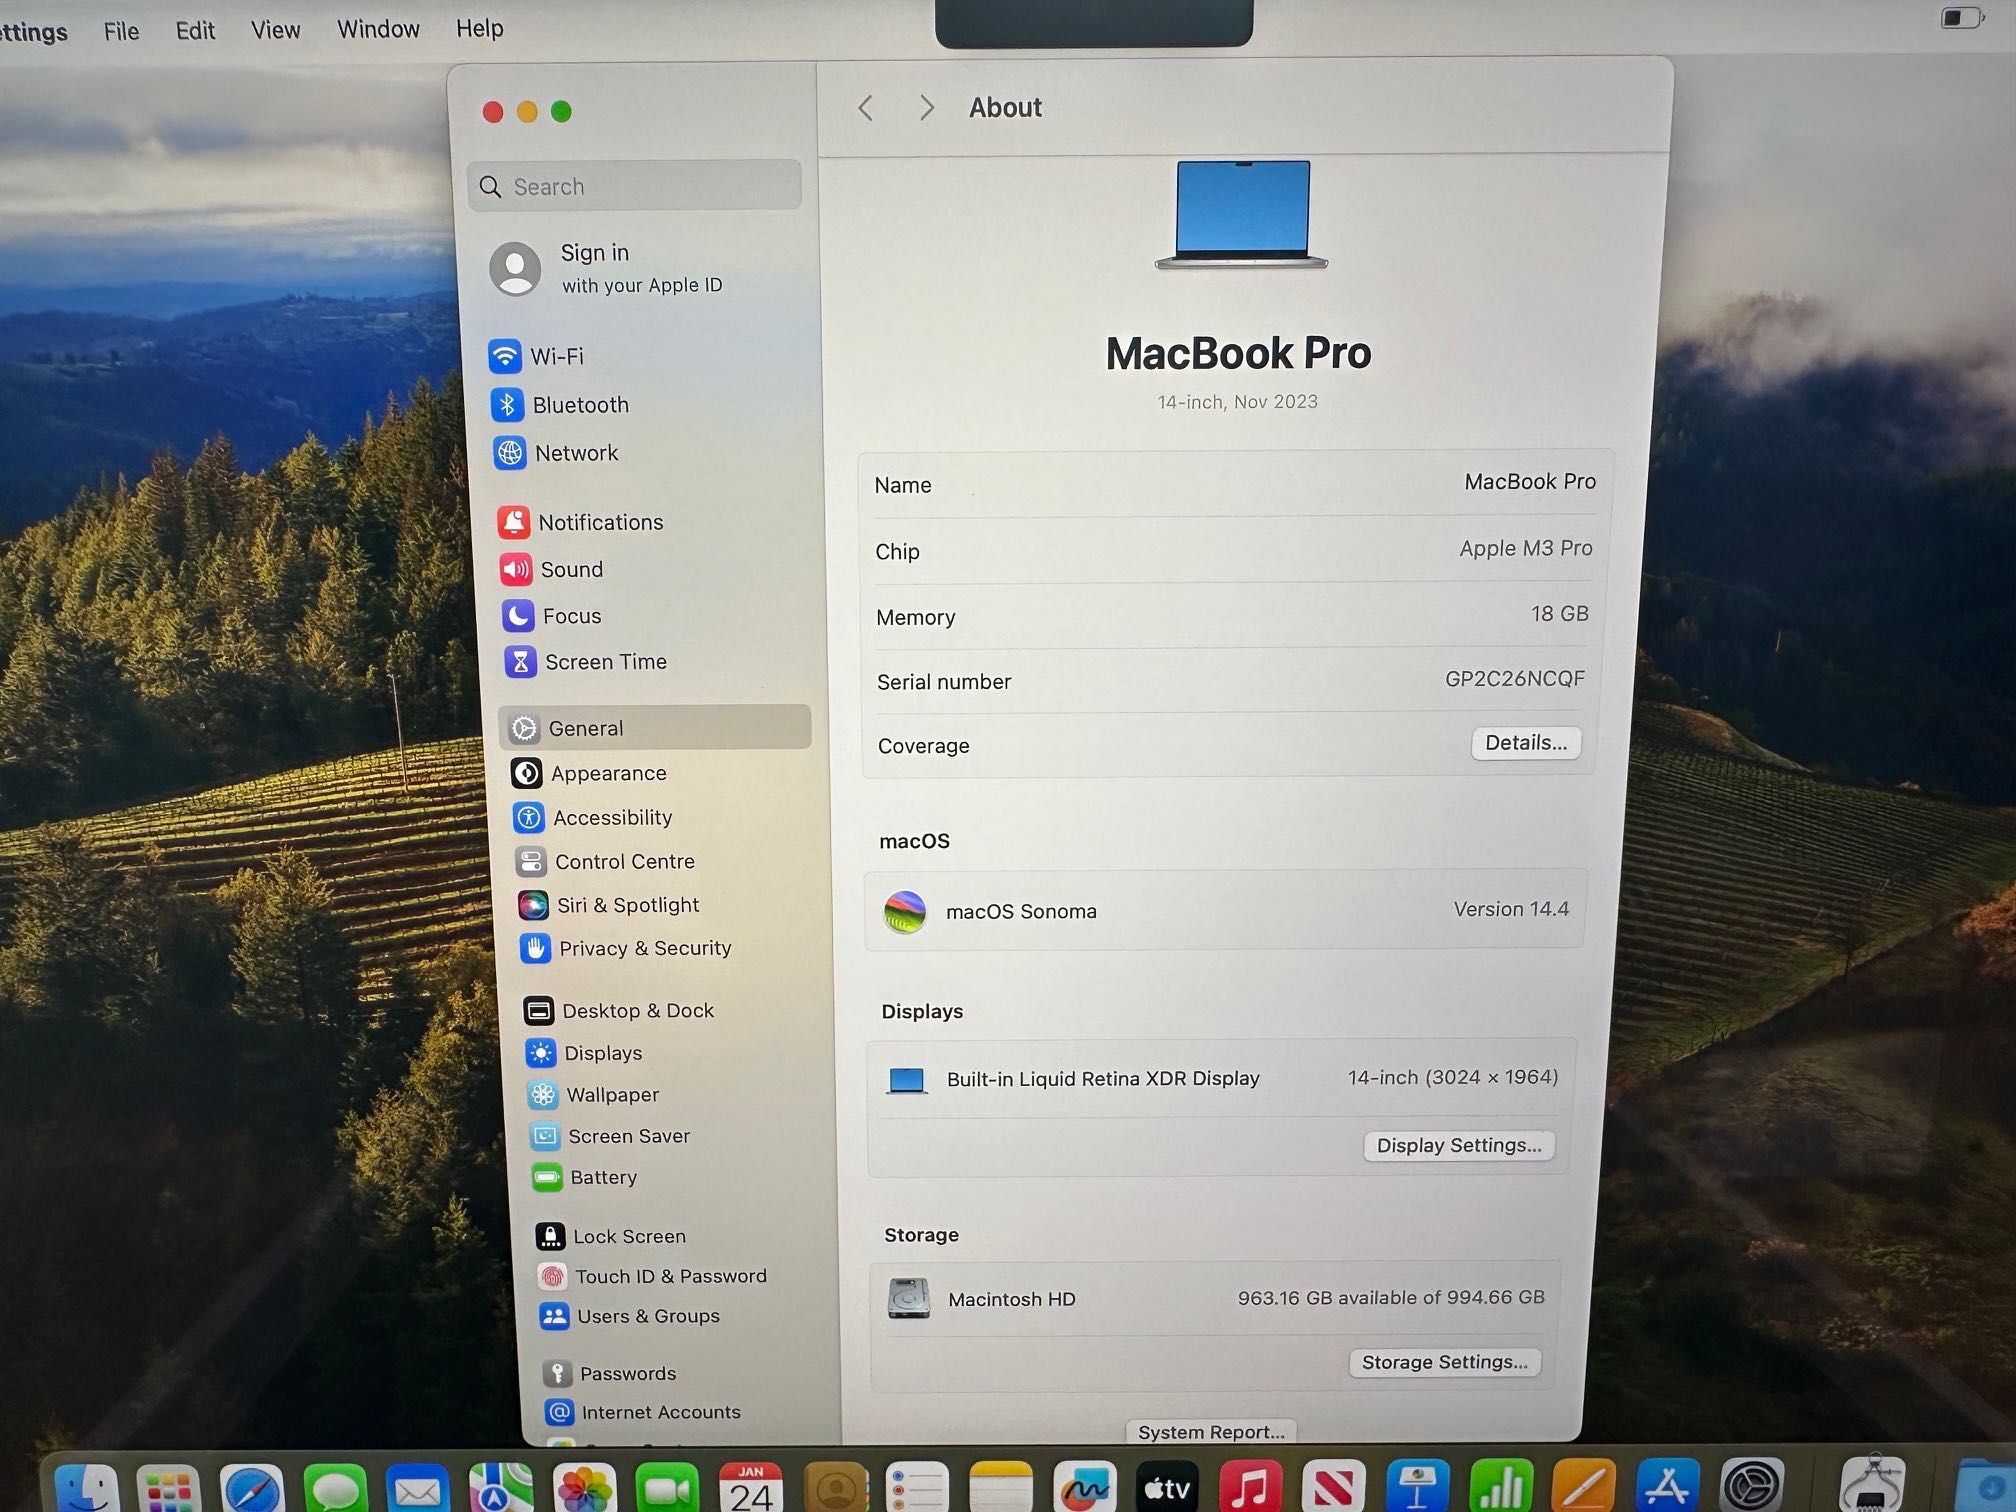Screen dimensions: 2016x1512
Task: Open Notifications settings
Action: (x=581, y=522)
